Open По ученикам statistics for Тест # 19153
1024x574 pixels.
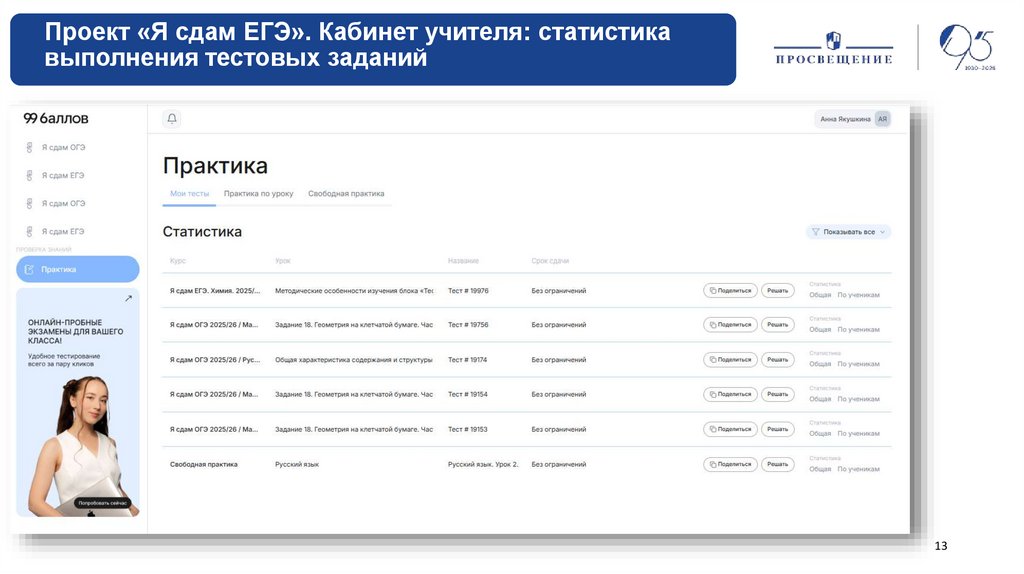coord(858,434)
